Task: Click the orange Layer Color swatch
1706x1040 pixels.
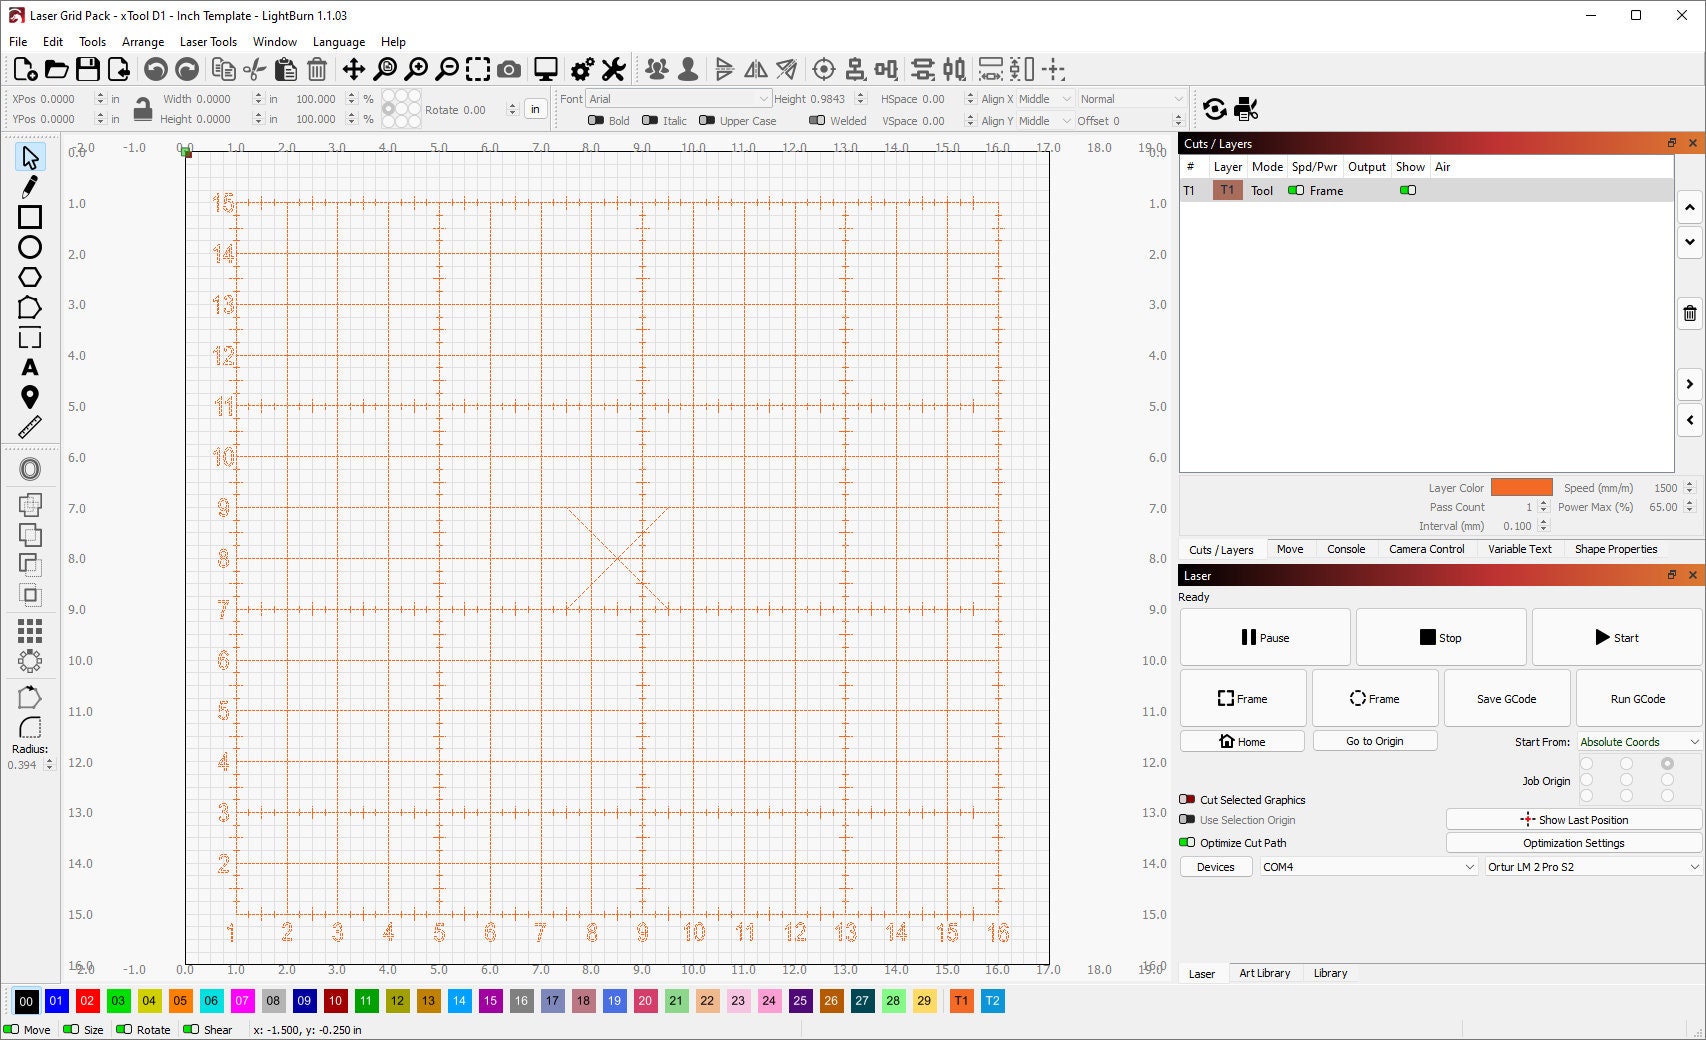Action: 1521,487
